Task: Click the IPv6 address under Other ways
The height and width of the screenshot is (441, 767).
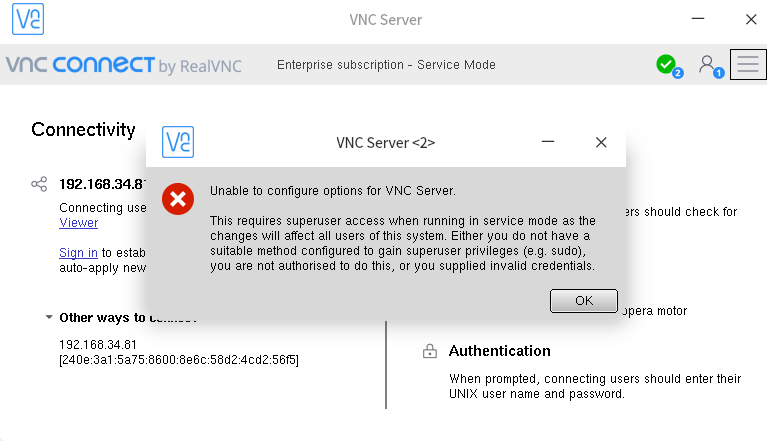Action: click(x=179, y=359)
